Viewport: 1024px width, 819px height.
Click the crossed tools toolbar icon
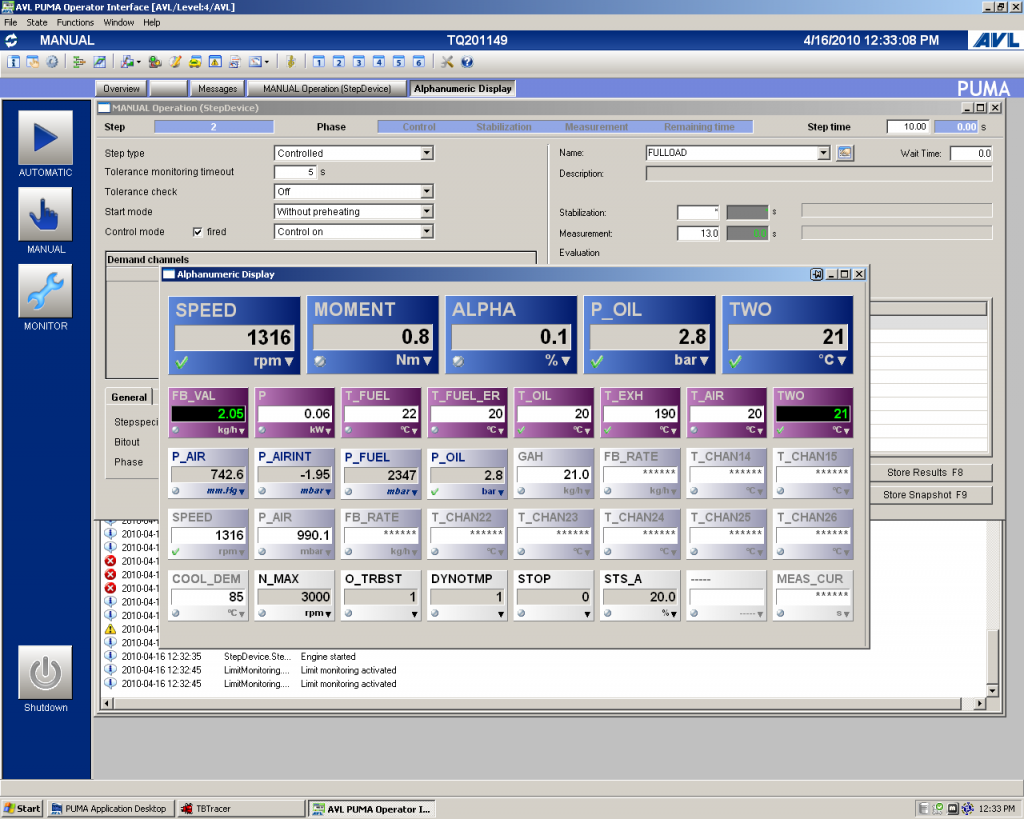click(x=447, y=62)
